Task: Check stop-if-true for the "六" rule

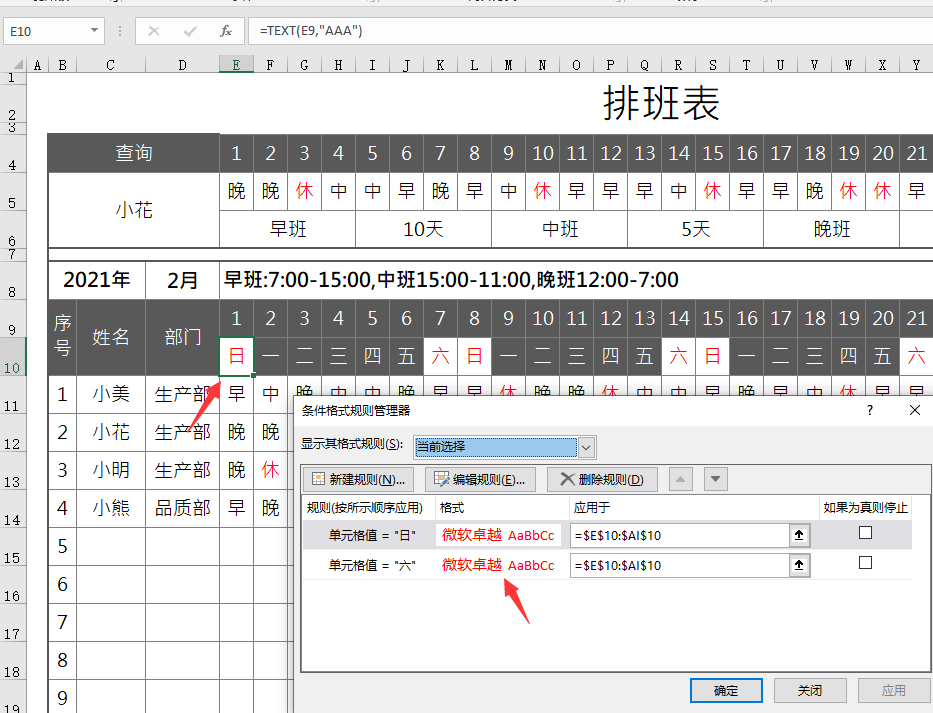Action: (x=865, y=563)
